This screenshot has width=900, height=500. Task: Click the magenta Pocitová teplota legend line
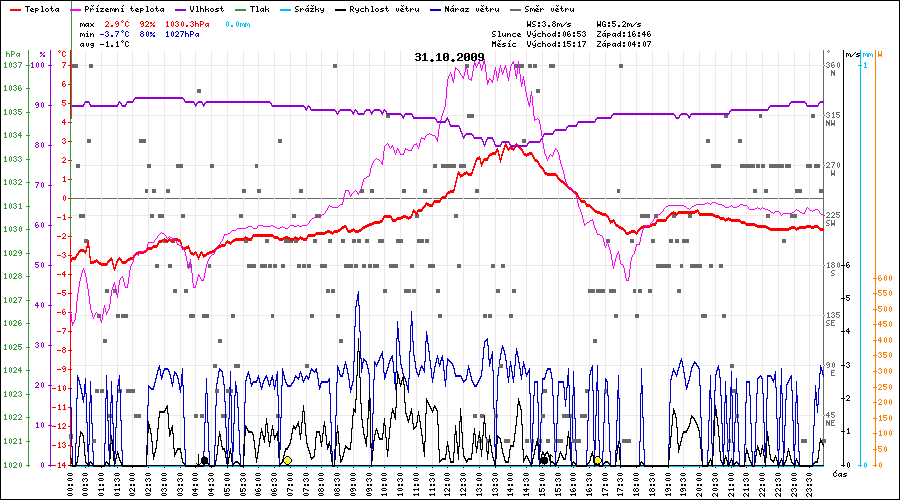tap(82, 9)
